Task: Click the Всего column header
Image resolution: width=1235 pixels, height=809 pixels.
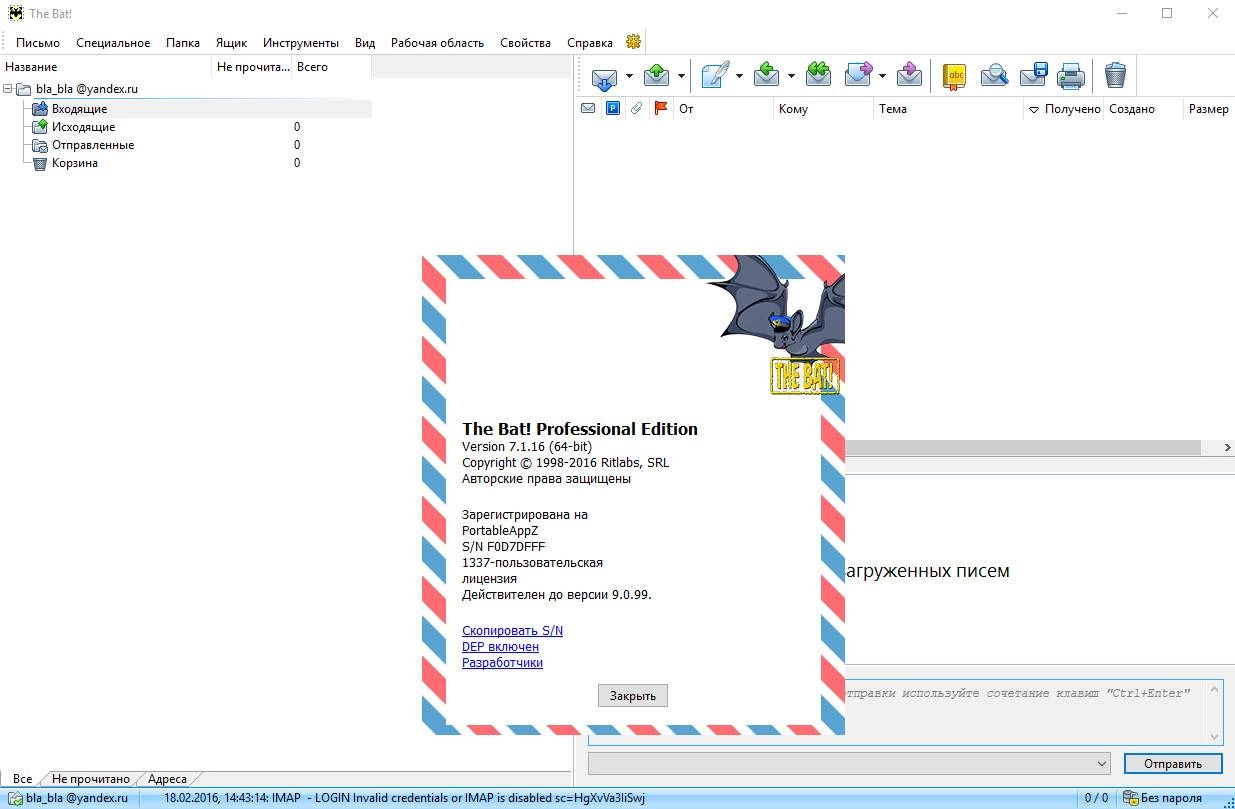Action: click(312, 67)
